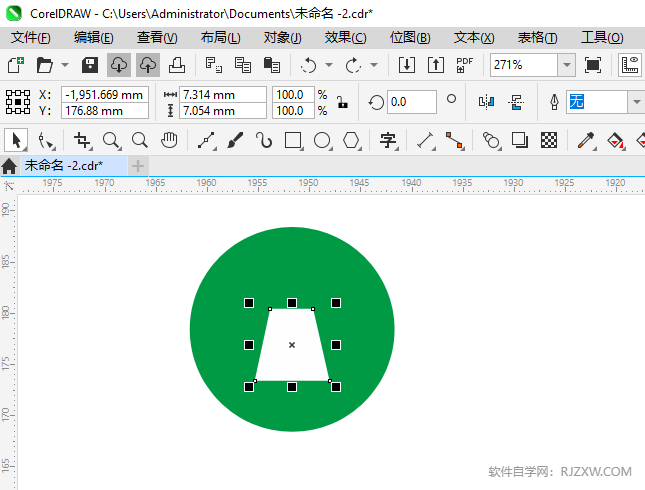Viewport: 645px width, 490px height.
Task: Select the Pan hand tool
Action: pos(169,141)
